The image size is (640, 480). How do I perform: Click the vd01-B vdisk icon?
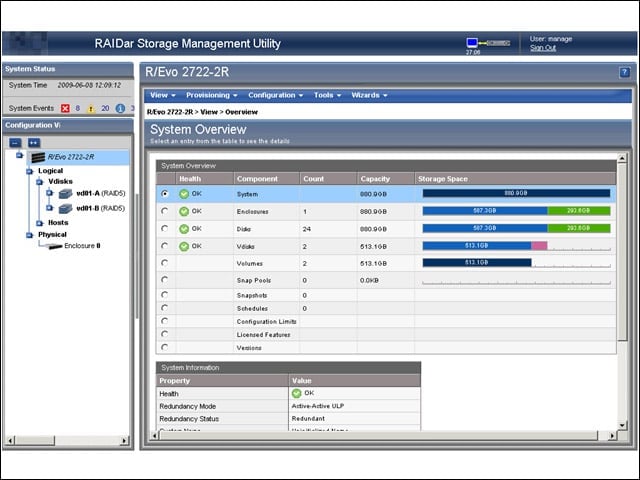[x=65, y=209]
